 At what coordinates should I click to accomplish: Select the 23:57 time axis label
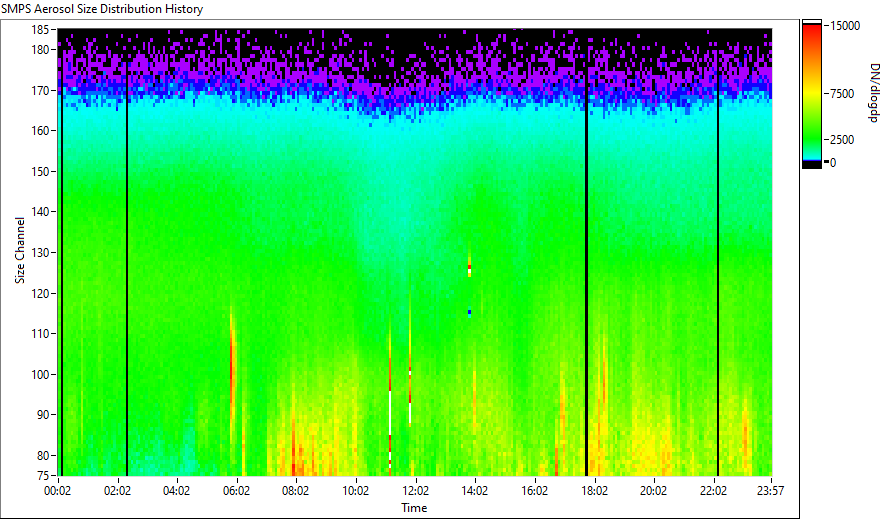tap(770, 491)
